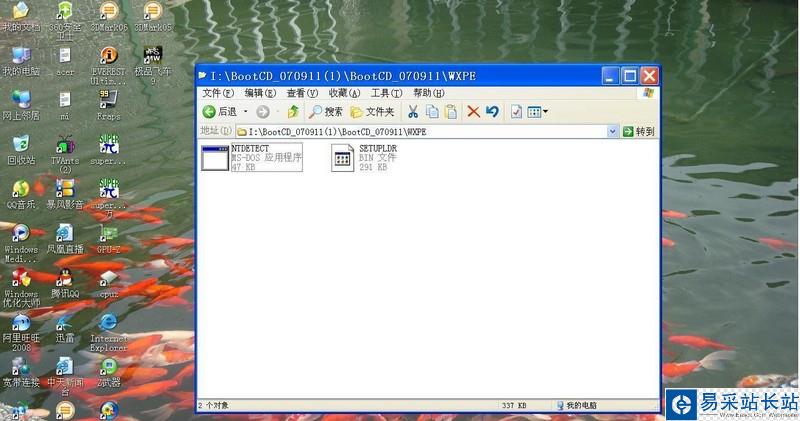The width and height of the screenshot is (800, 421).
Task: Select 宽带连接 desktop shortcut
Action: pyautogui.click(x=21, y=373)
